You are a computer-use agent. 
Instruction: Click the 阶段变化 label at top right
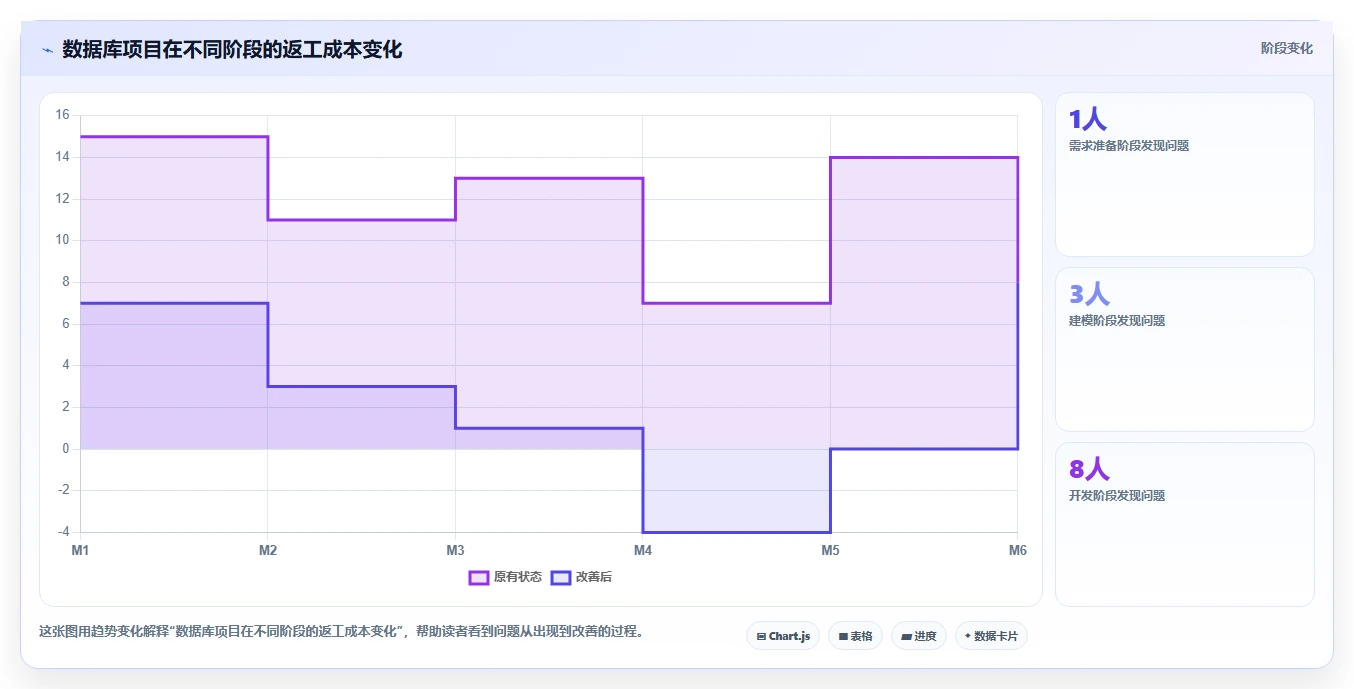click(1286, 48)
